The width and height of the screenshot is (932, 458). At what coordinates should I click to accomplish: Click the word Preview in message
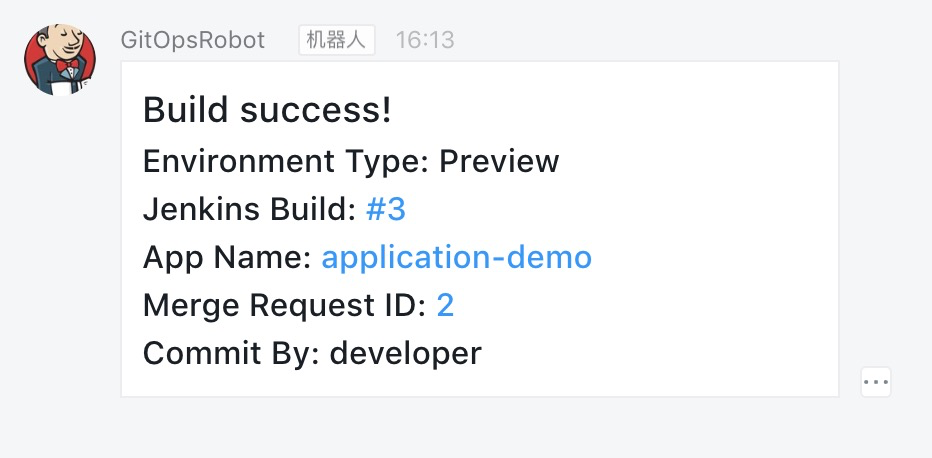[499, 161]
